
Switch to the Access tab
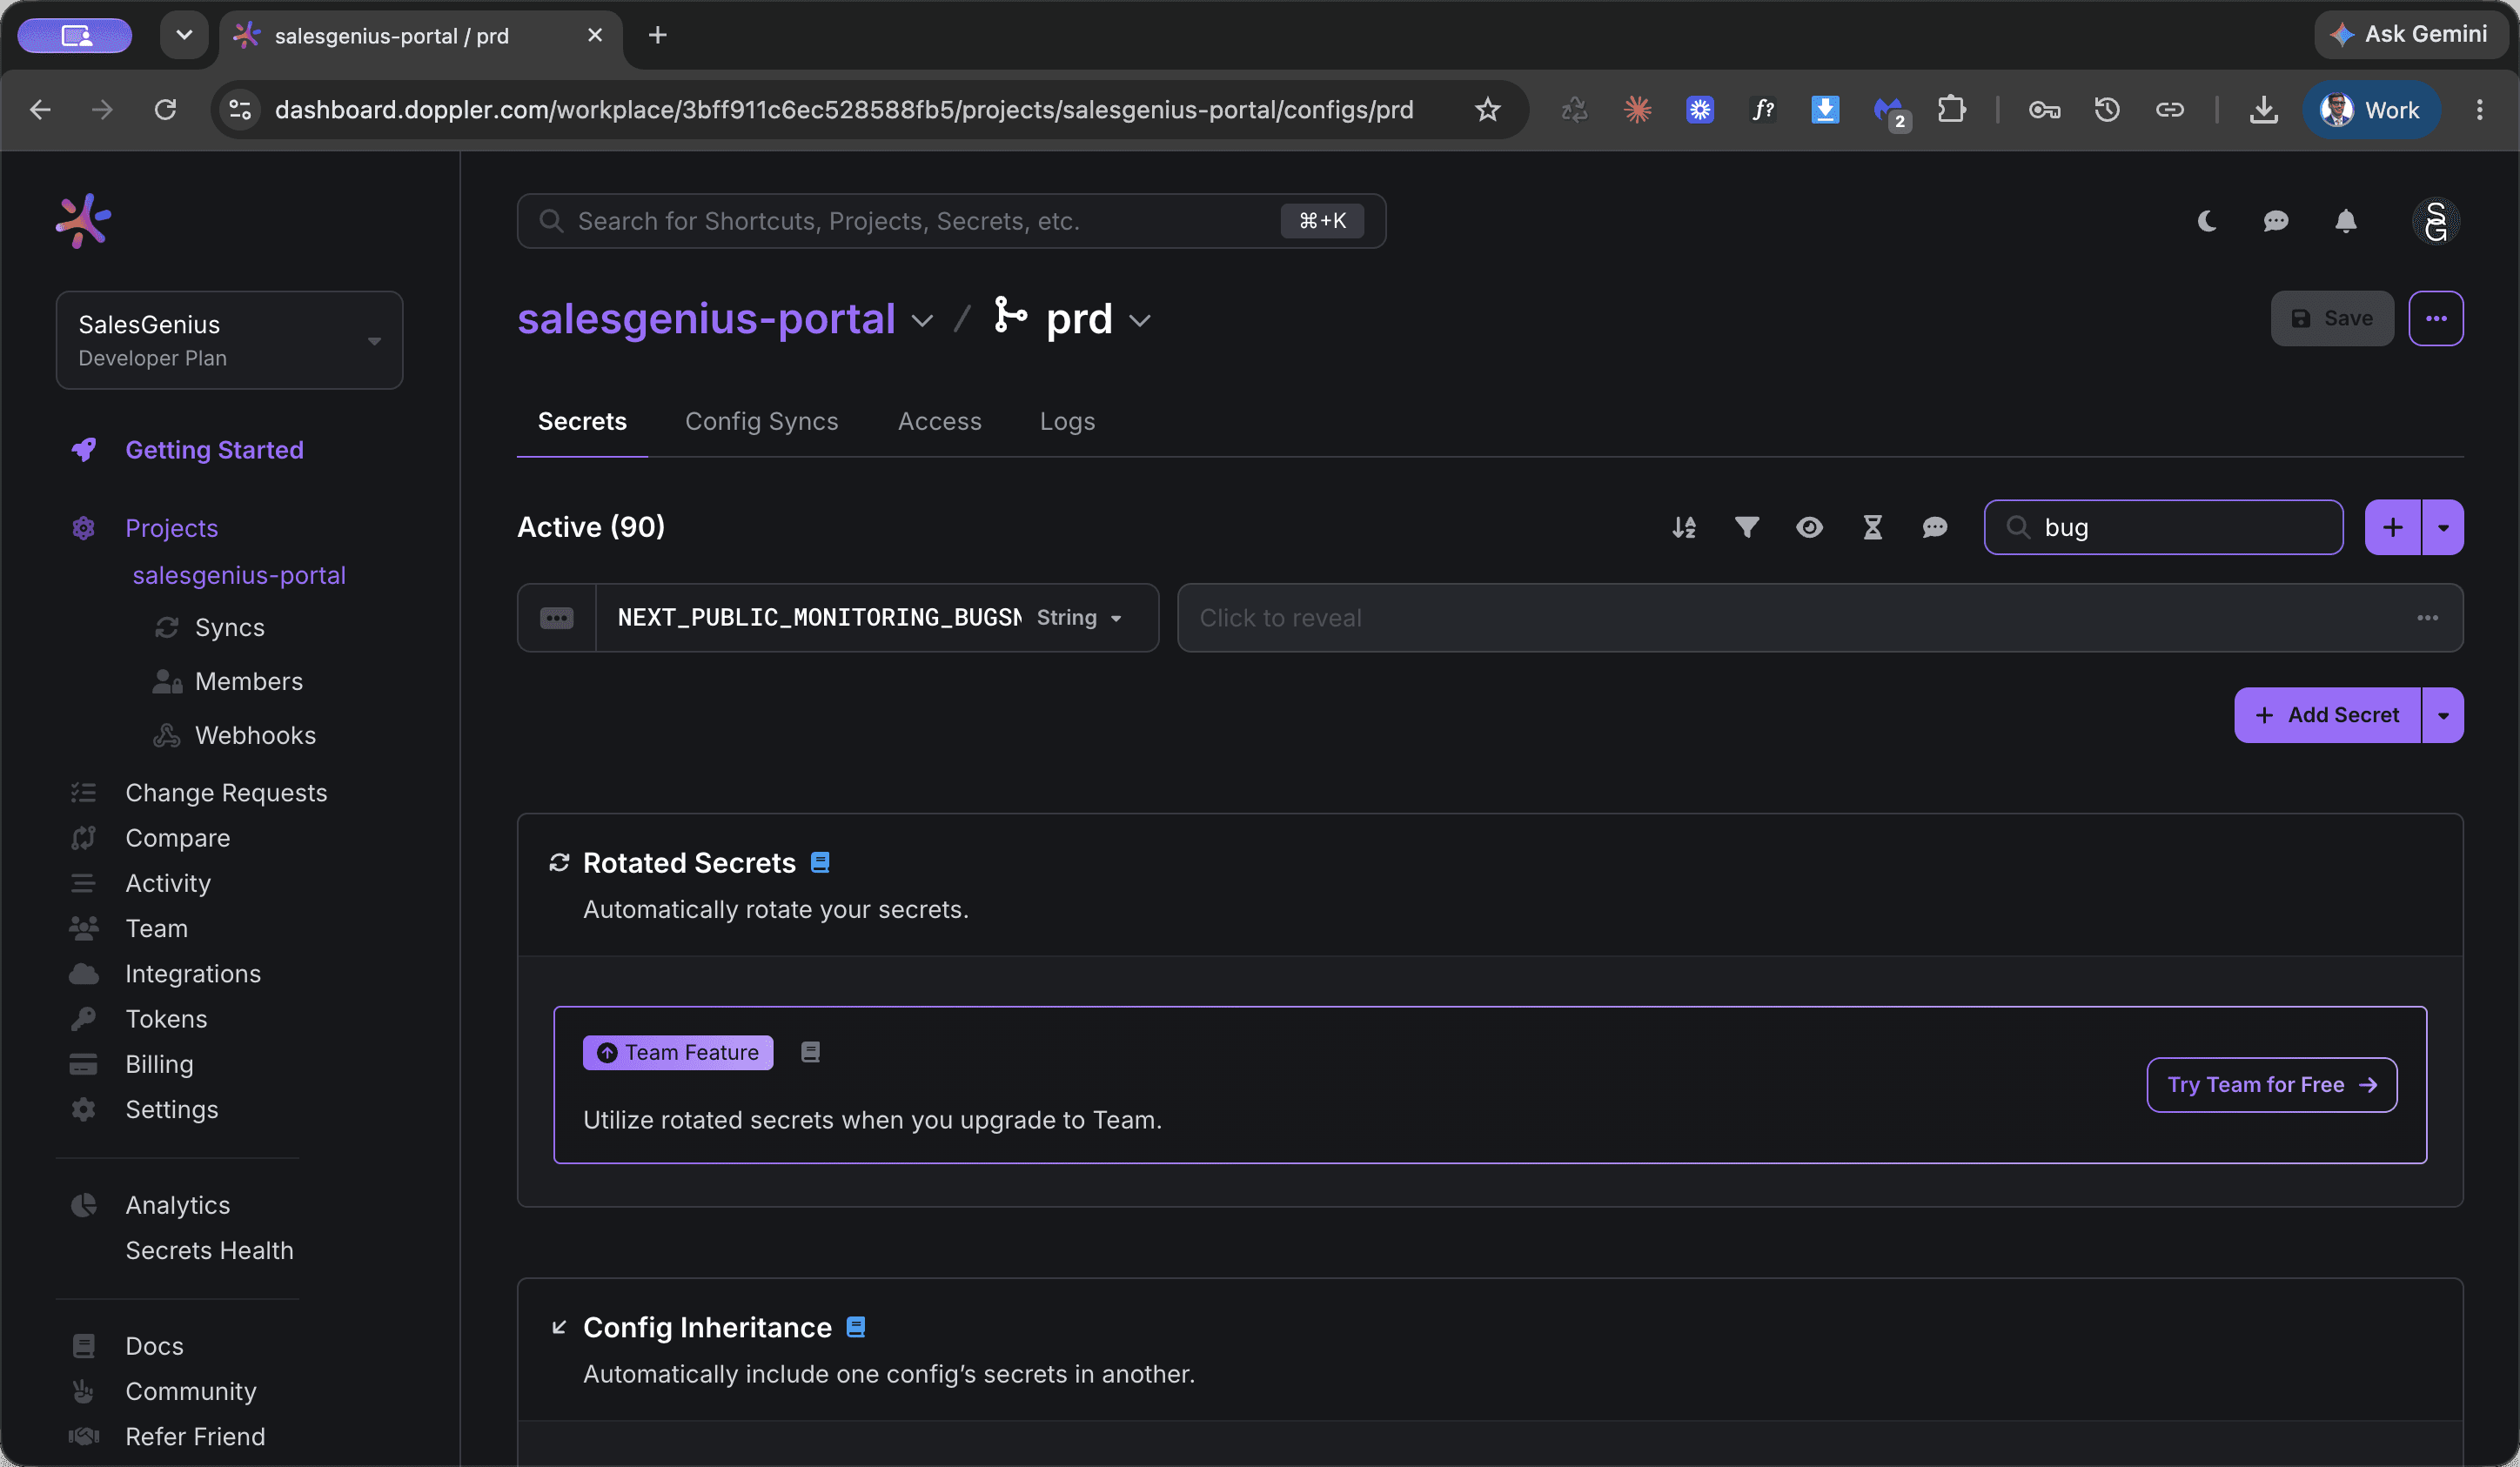click(940, 421)
